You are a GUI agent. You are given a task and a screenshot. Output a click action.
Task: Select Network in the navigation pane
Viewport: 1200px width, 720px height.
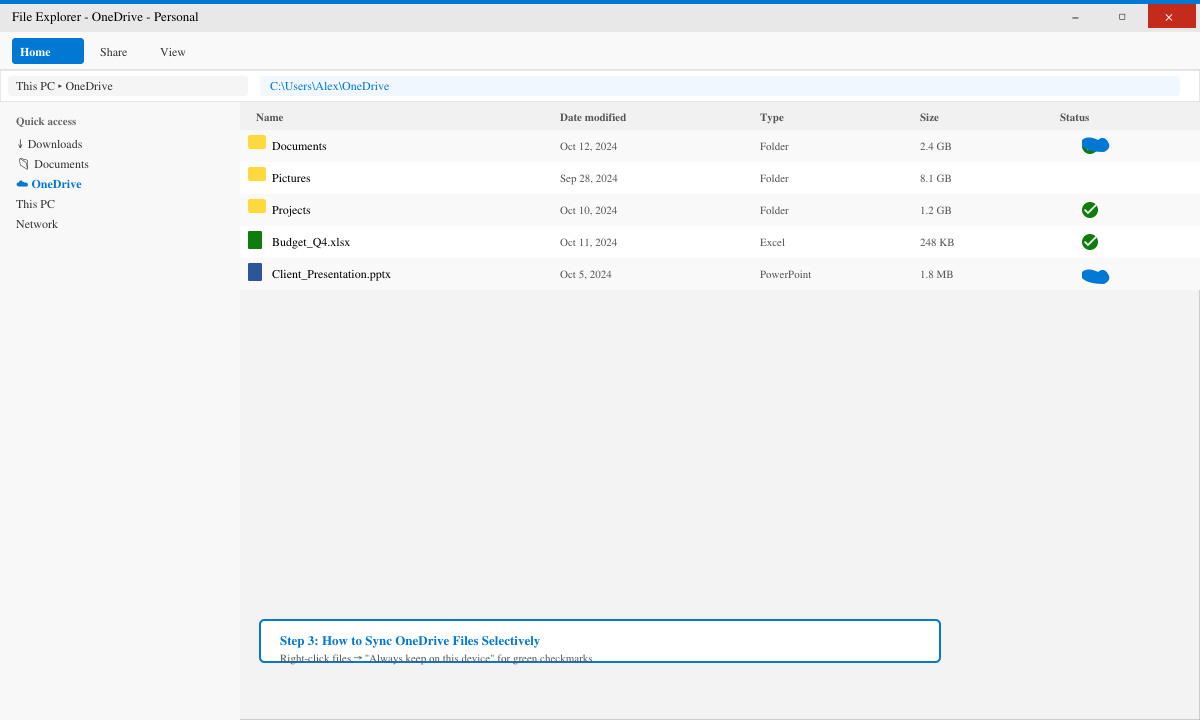coord(37,224)
